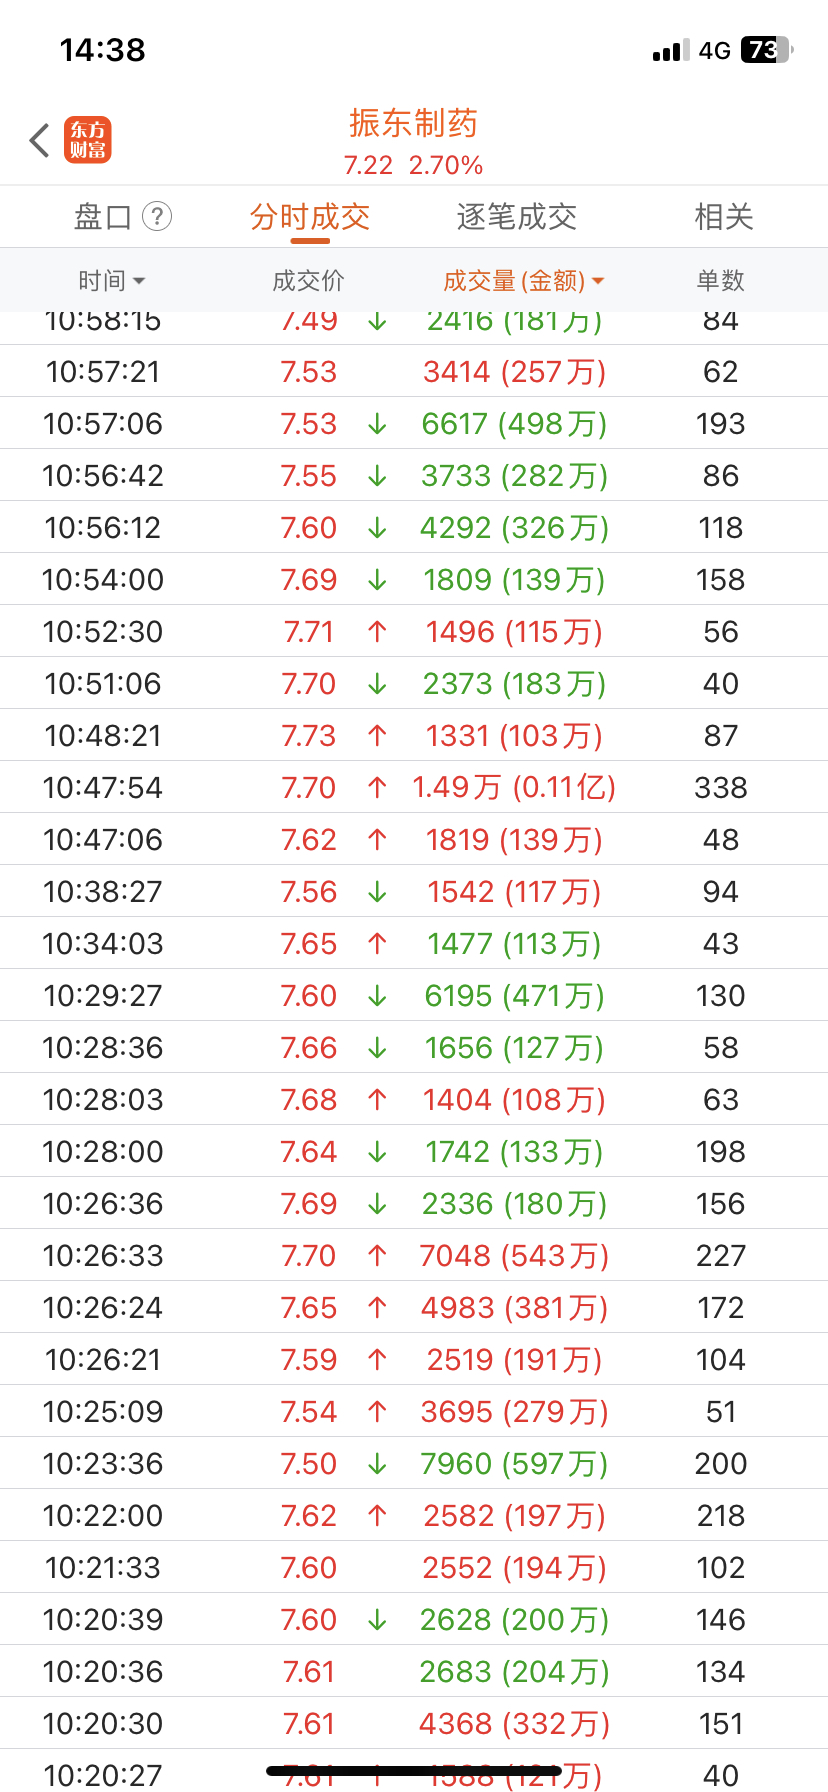Screen dimensions: 828x1792
Task: Tap the back arrow icon
Action: point(40,140)
